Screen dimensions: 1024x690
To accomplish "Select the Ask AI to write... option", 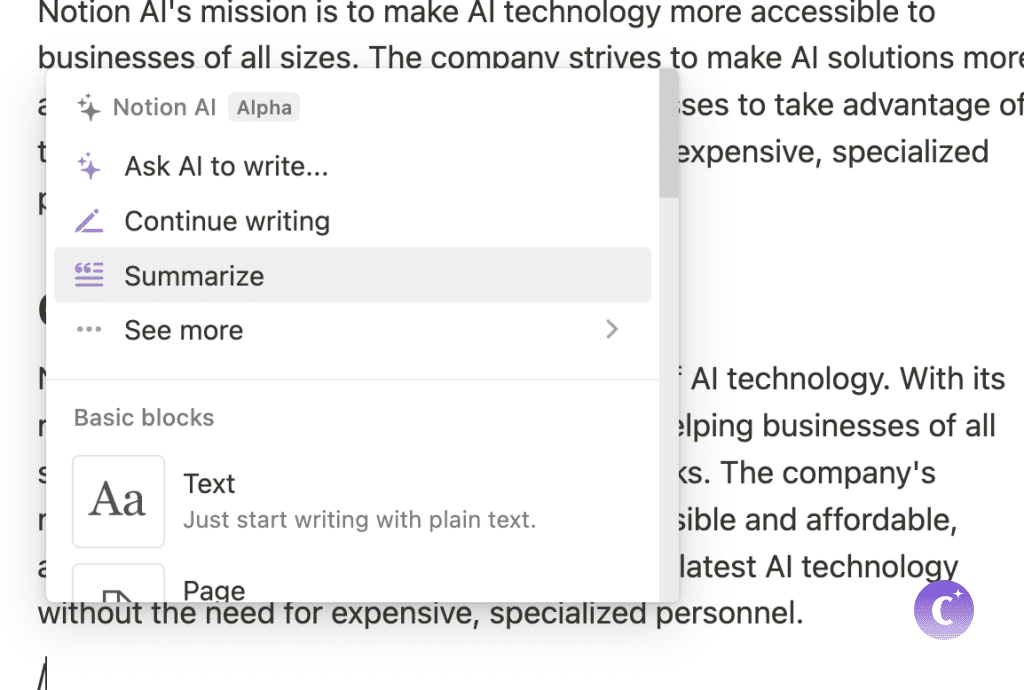I will pyautogui.click(x=226, y=166).
